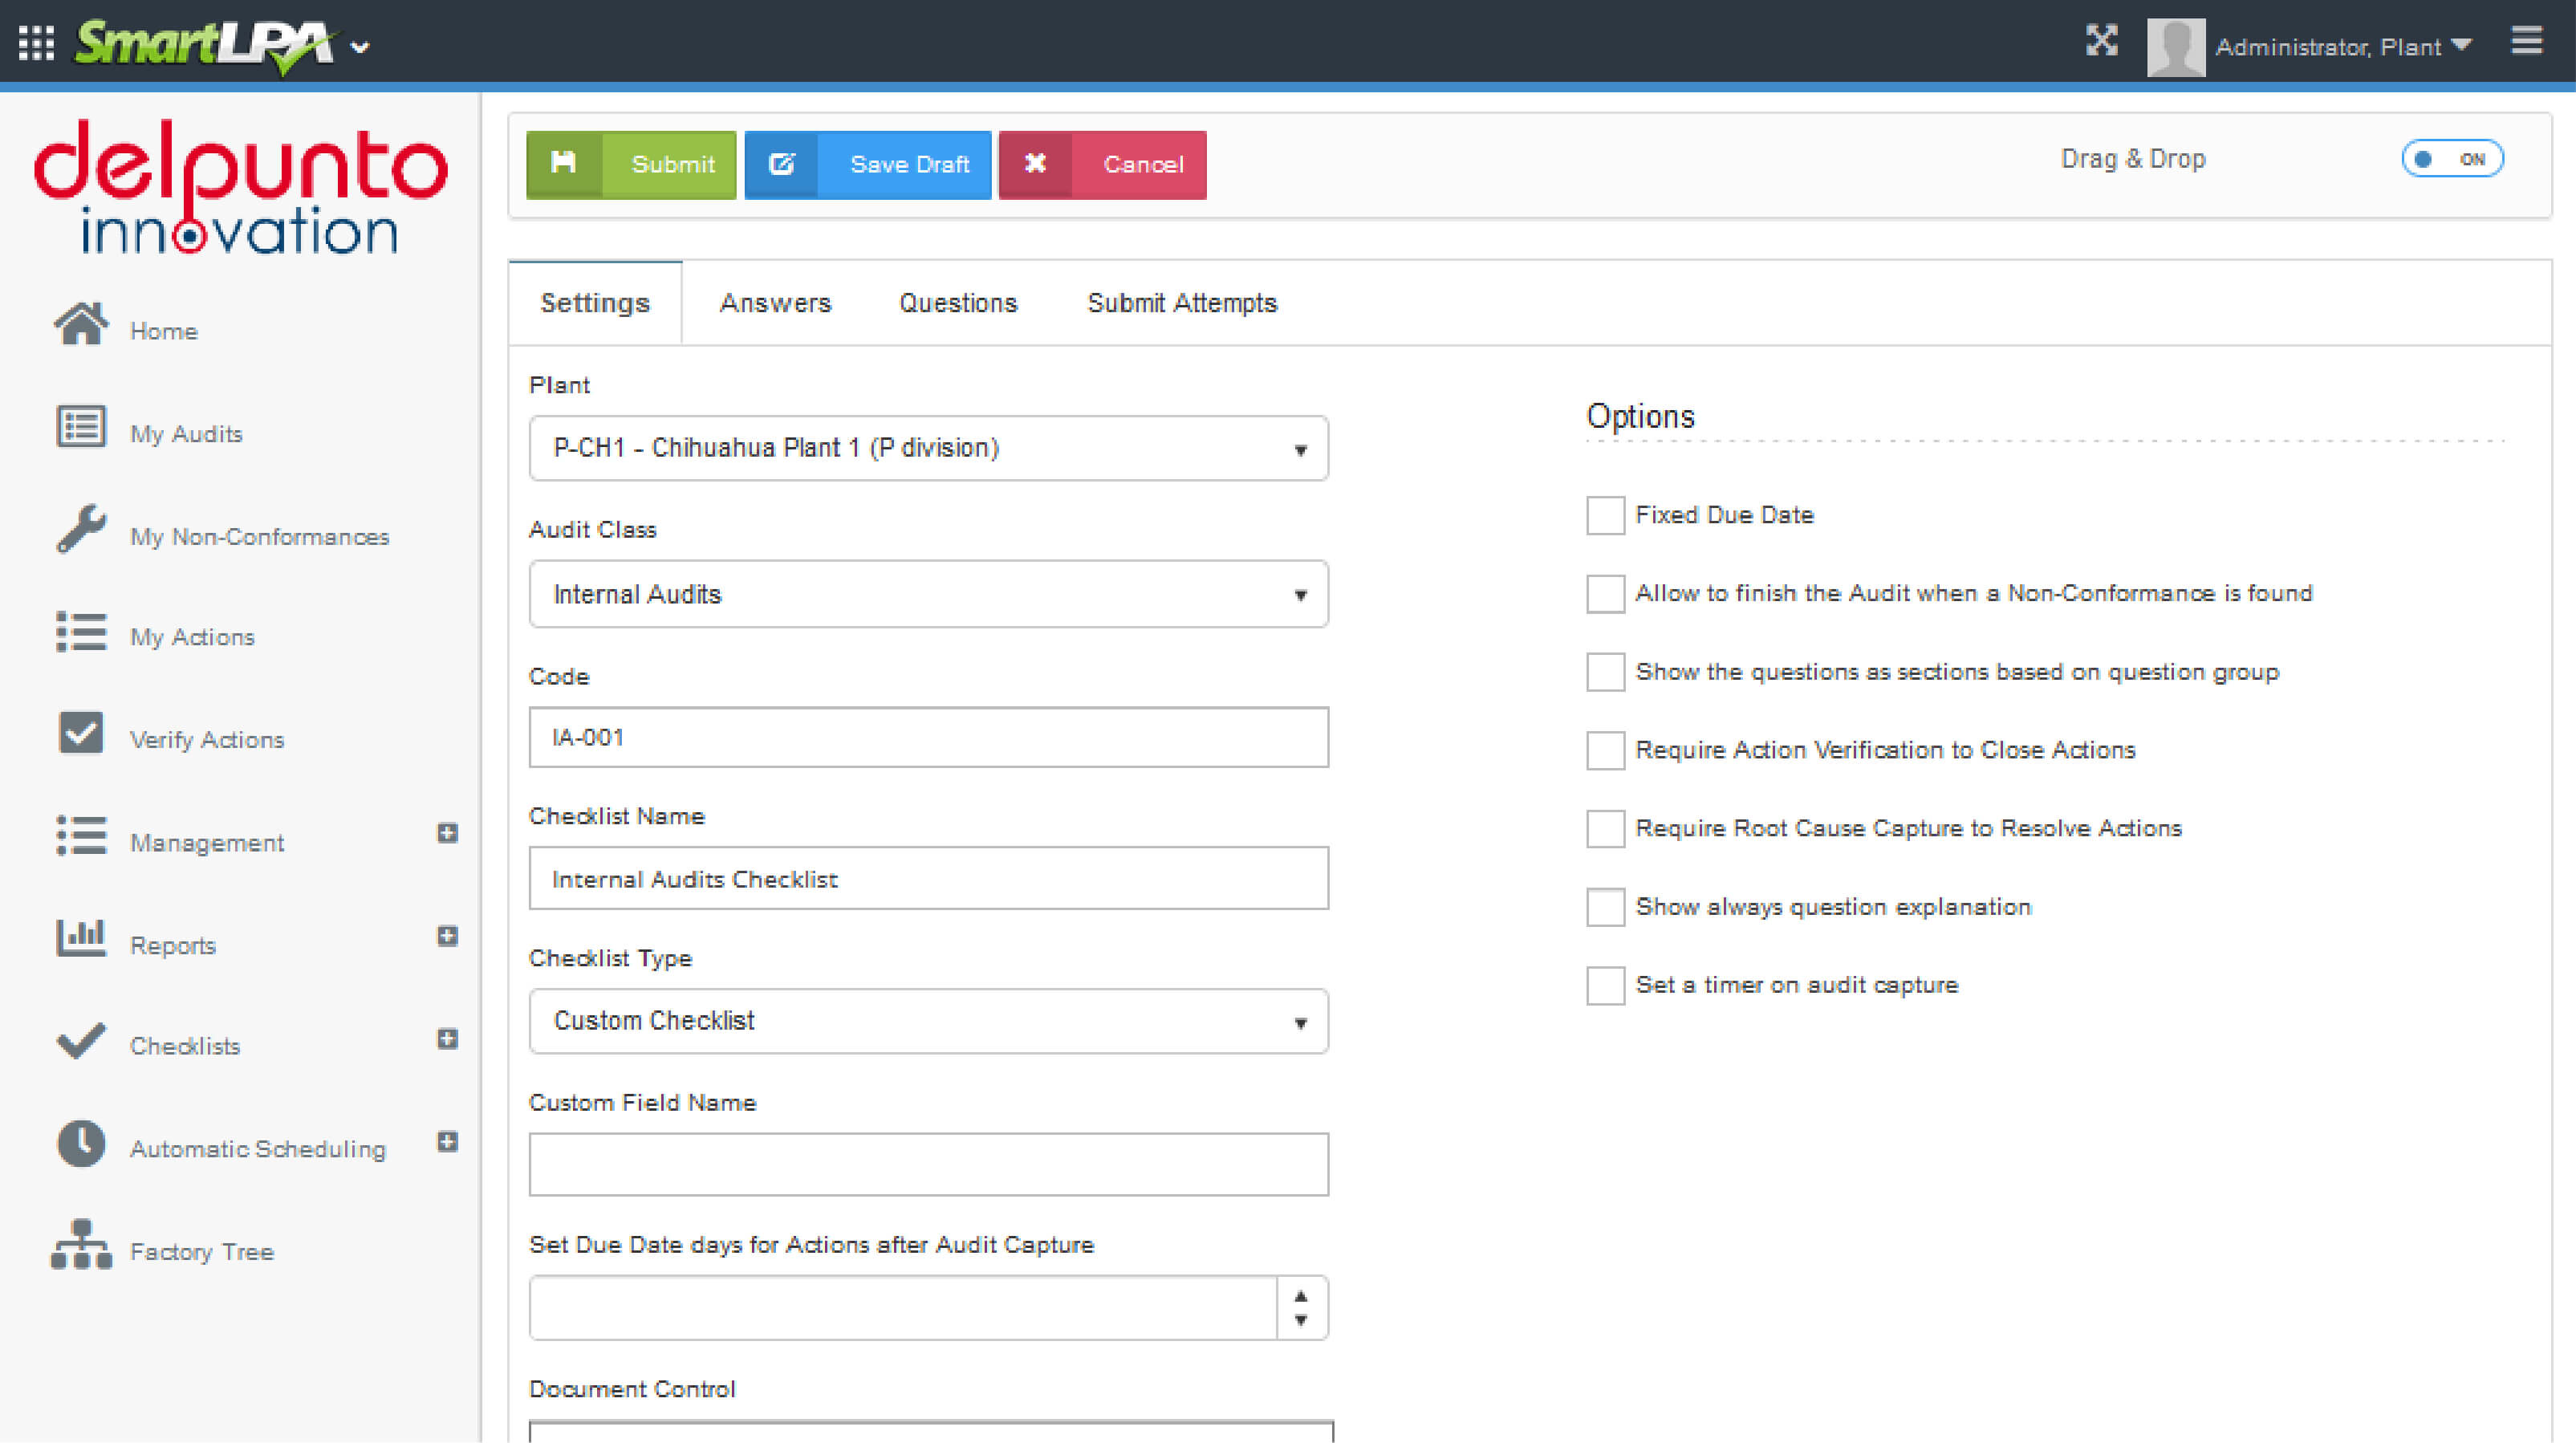Open the apps grid icon
This screenshot has width=2576, height=1443.
point(37,44)
